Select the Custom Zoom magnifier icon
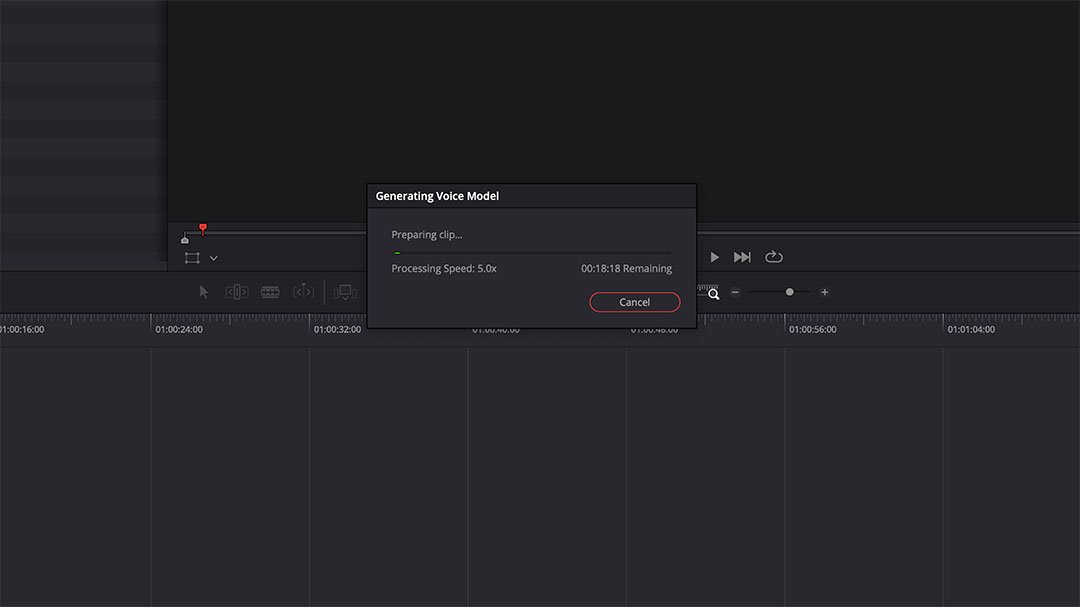 pyautogui.click(x=711, y=292)
